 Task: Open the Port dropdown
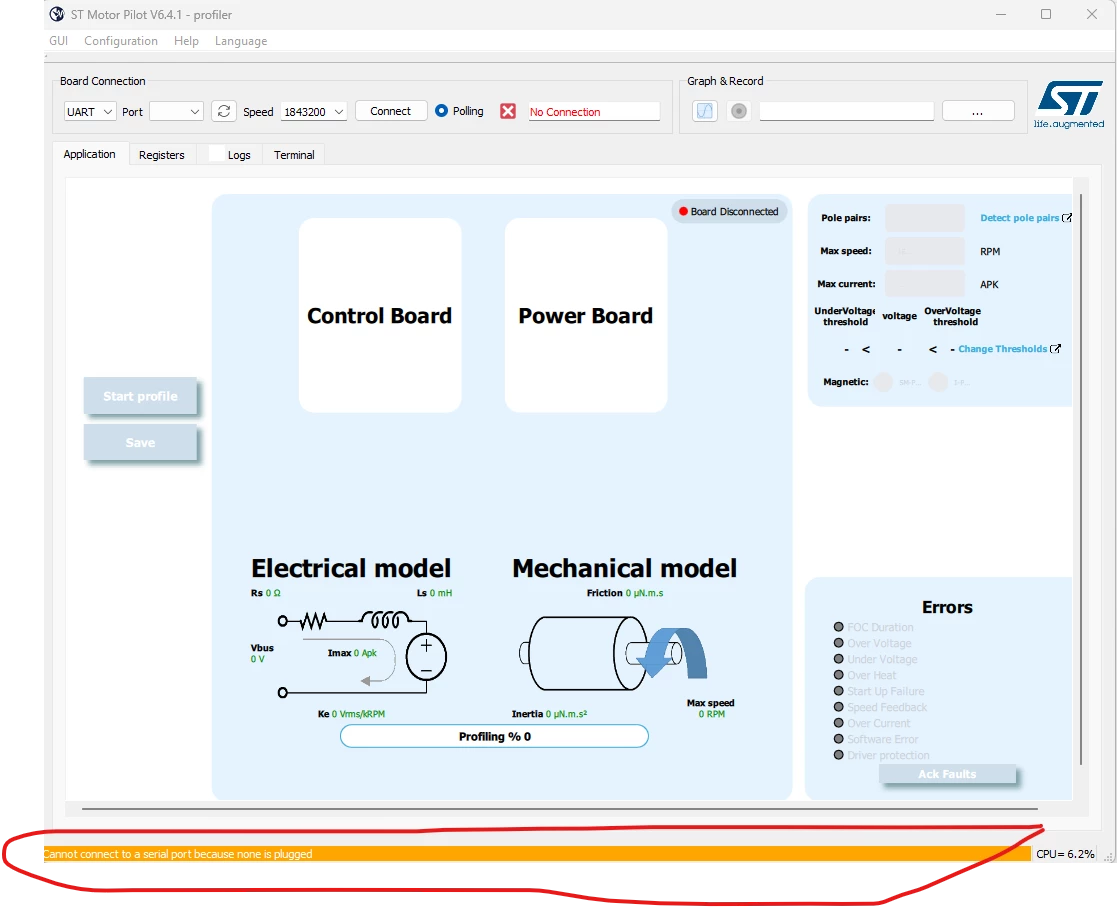click(177, 112)
